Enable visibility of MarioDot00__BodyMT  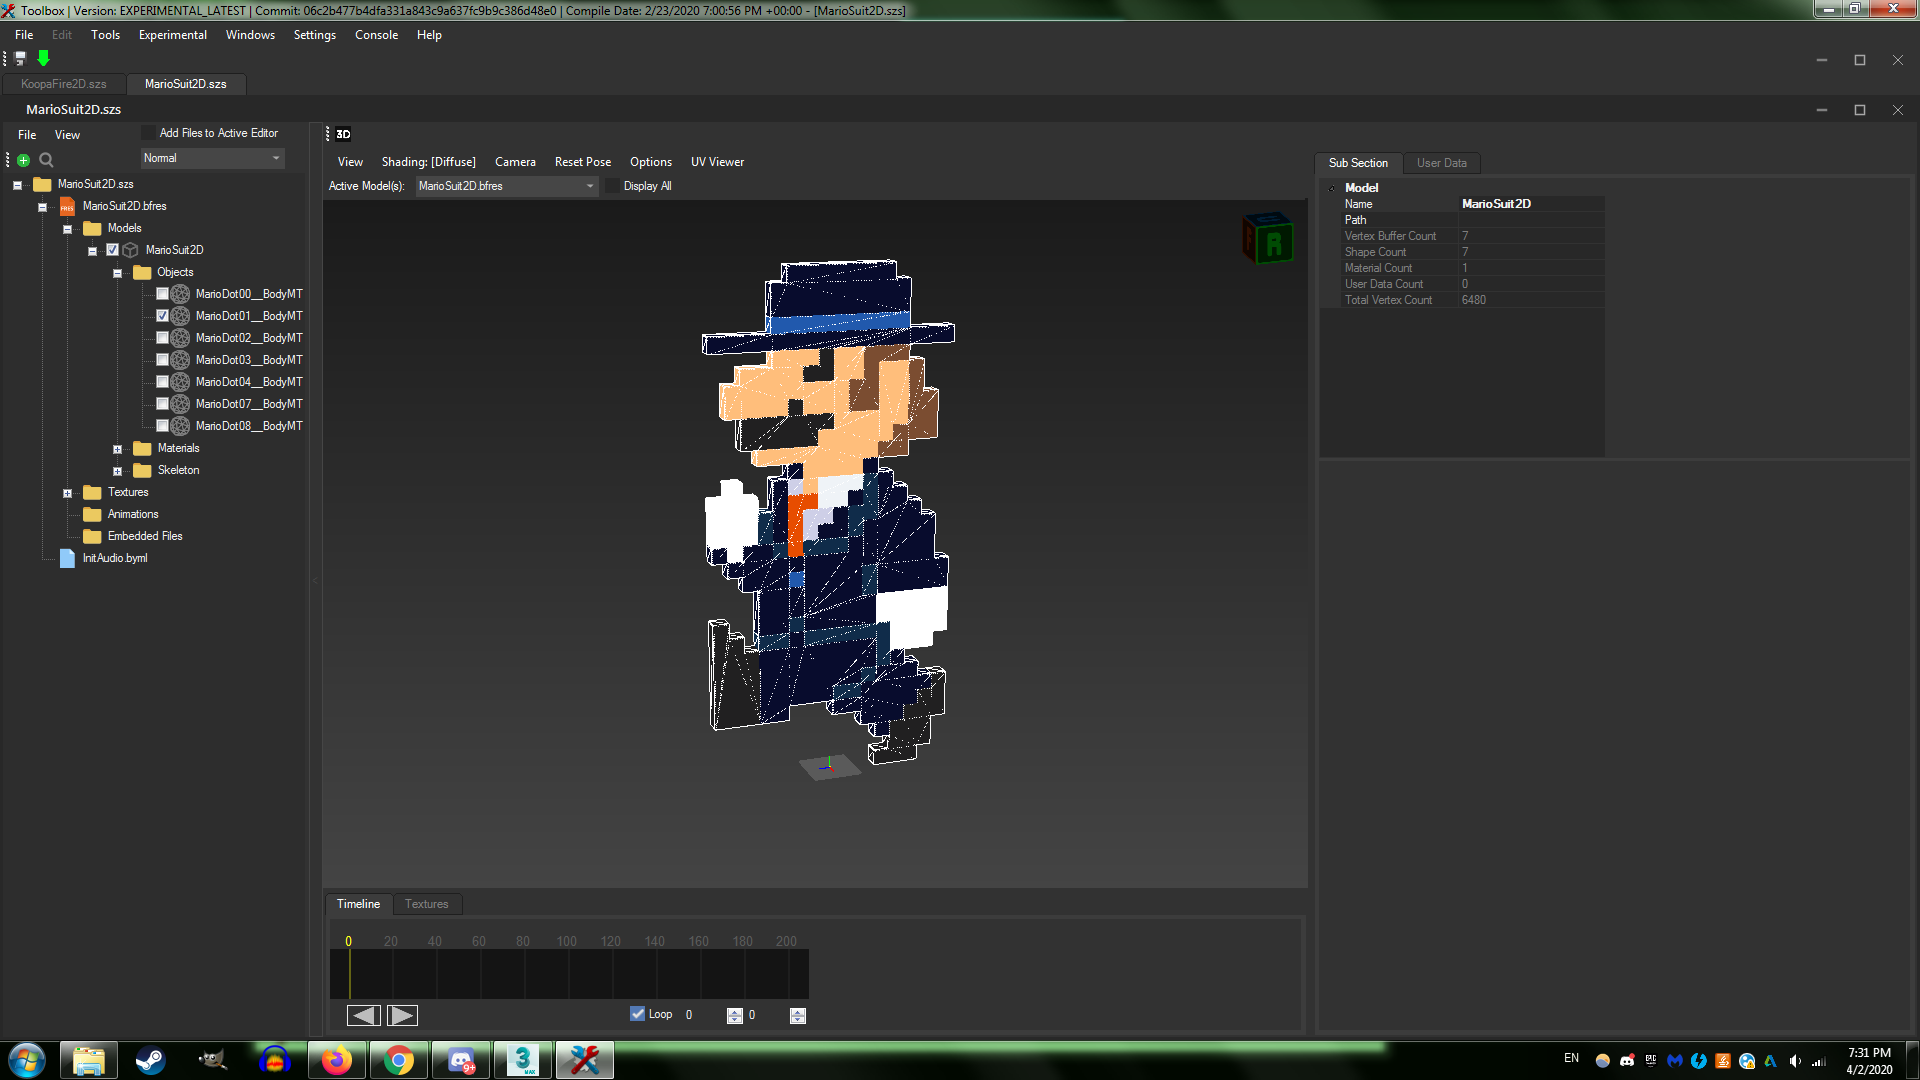tap(162, 294)
